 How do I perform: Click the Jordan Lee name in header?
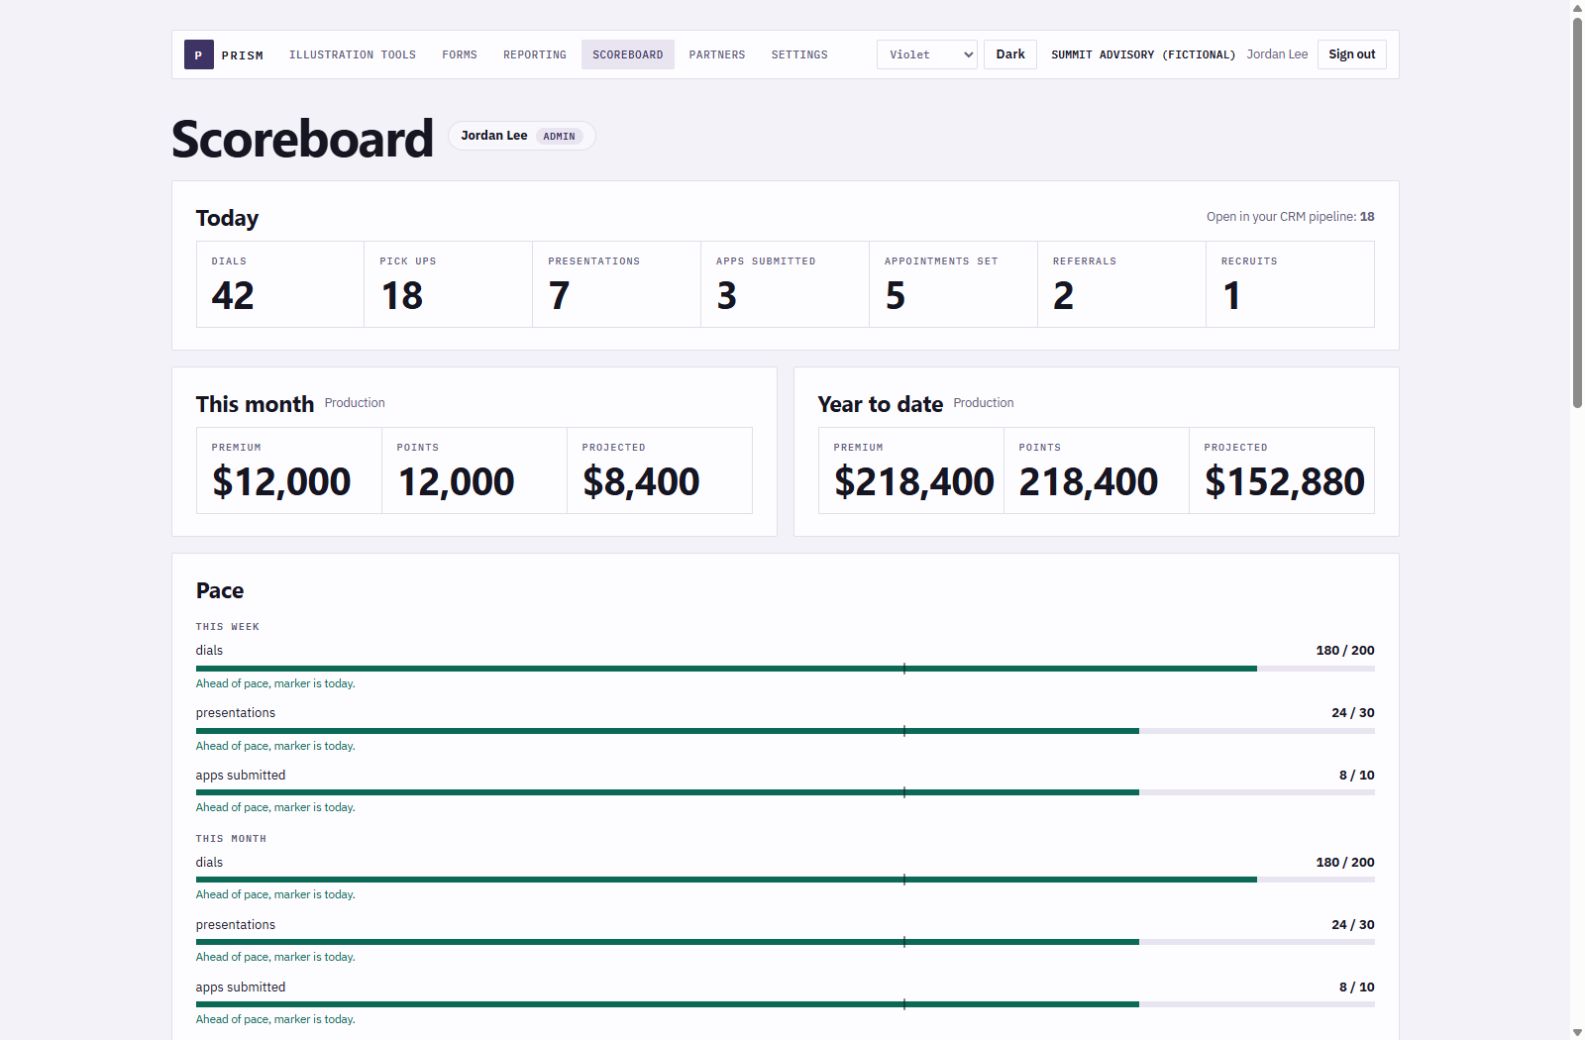pyautogui.click(x=1277, y=55)
